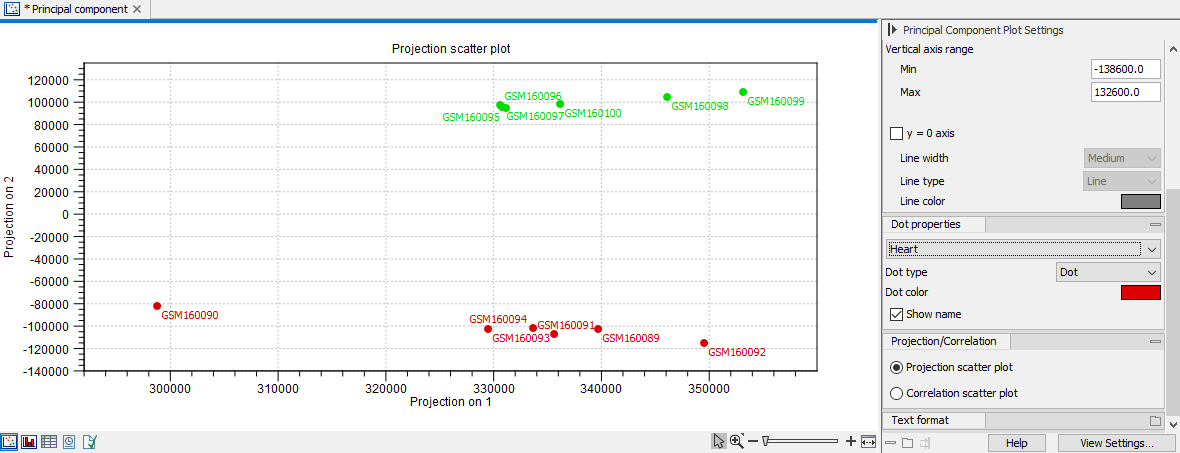
Task: Open element info view with checkmark
Action: click(89, 441)
